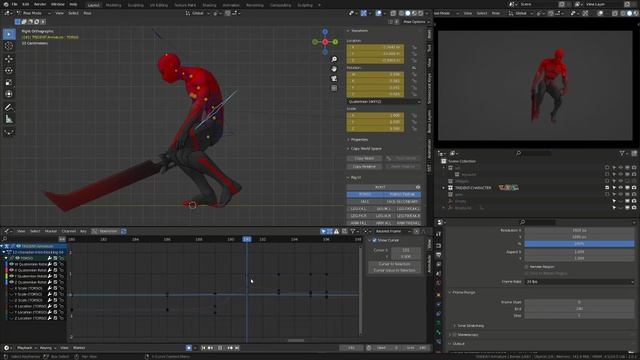Viewport: 640px width, 360px height.
Task: Open the Quaternion rotation mode dropdown
Action: pyautogui.click(x=384, y=102)
